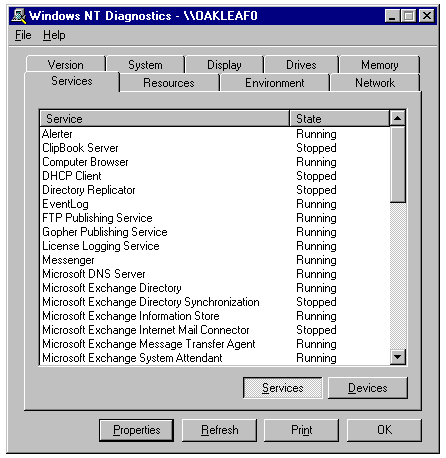This screenshot has width=446, height=458.
Task: Open the File menu
Action: 23,35
